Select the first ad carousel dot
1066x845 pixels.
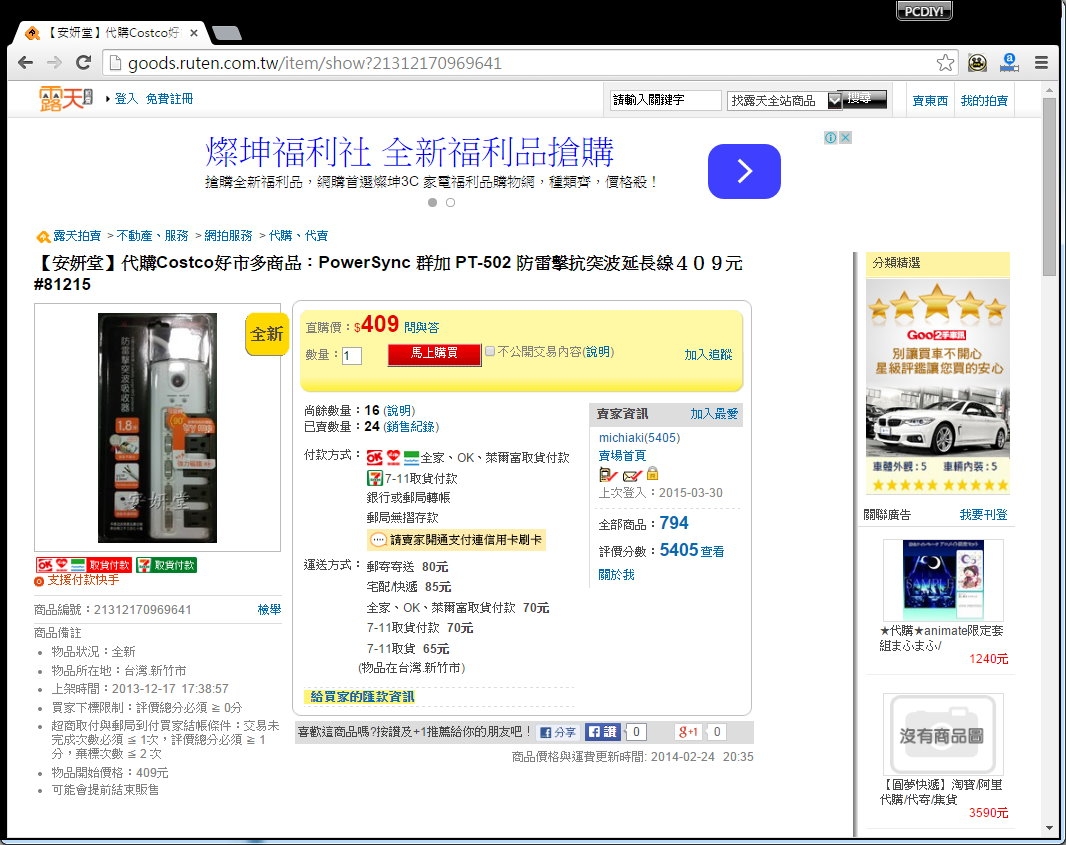click(x=432, y=203)
